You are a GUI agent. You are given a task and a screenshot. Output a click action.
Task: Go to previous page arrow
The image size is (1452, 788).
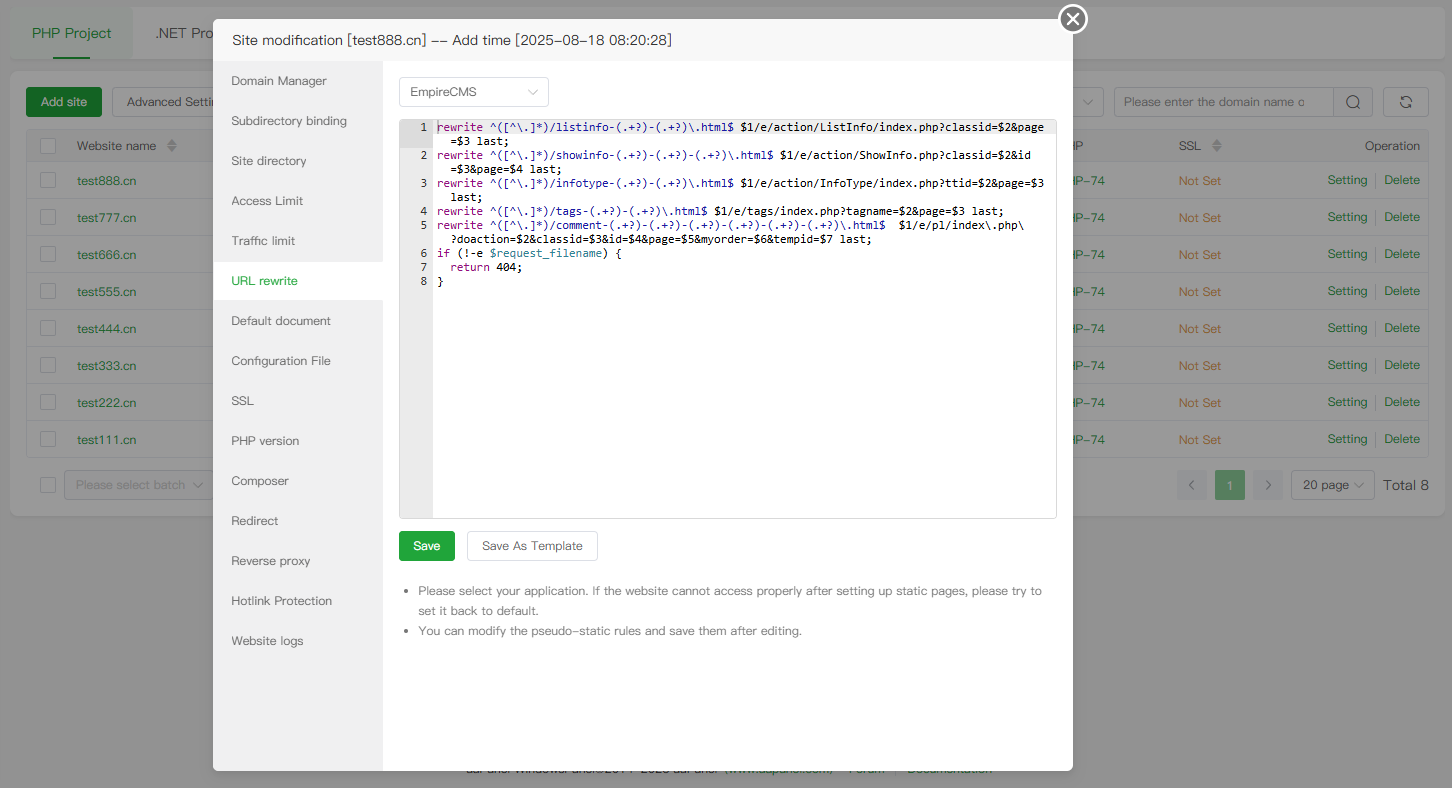click(1191, 485)
